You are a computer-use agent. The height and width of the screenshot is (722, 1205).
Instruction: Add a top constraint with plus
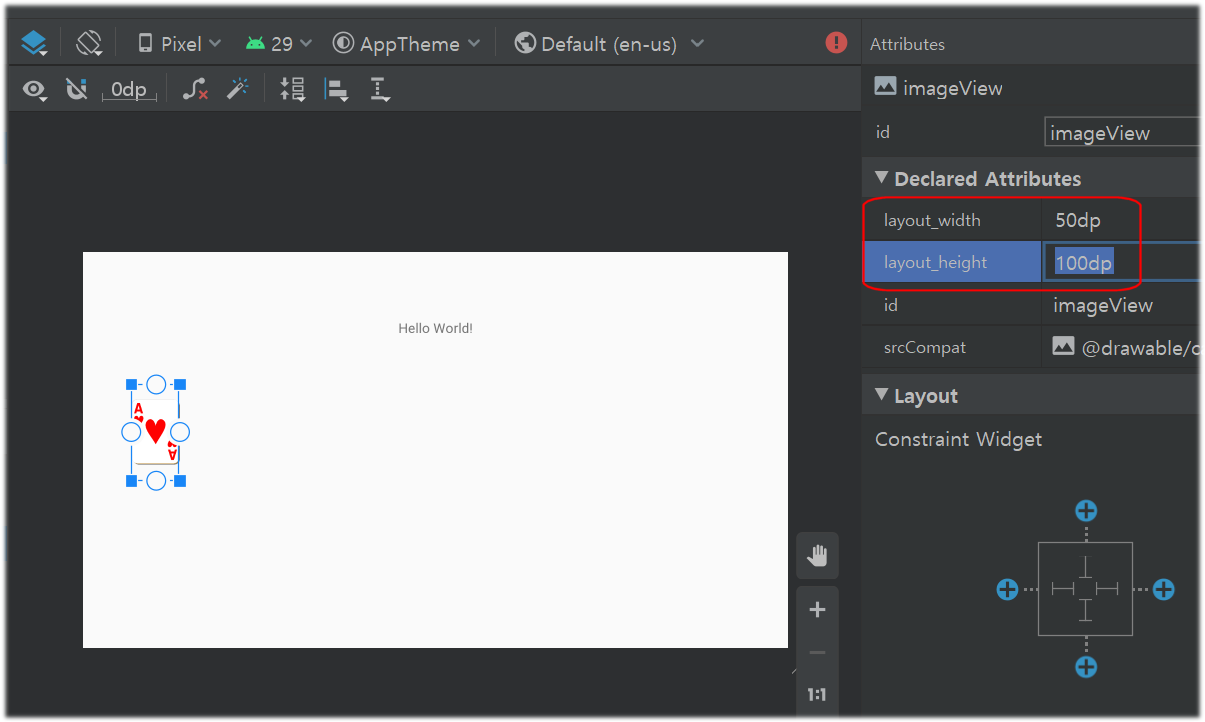(x=1086, y=511)
